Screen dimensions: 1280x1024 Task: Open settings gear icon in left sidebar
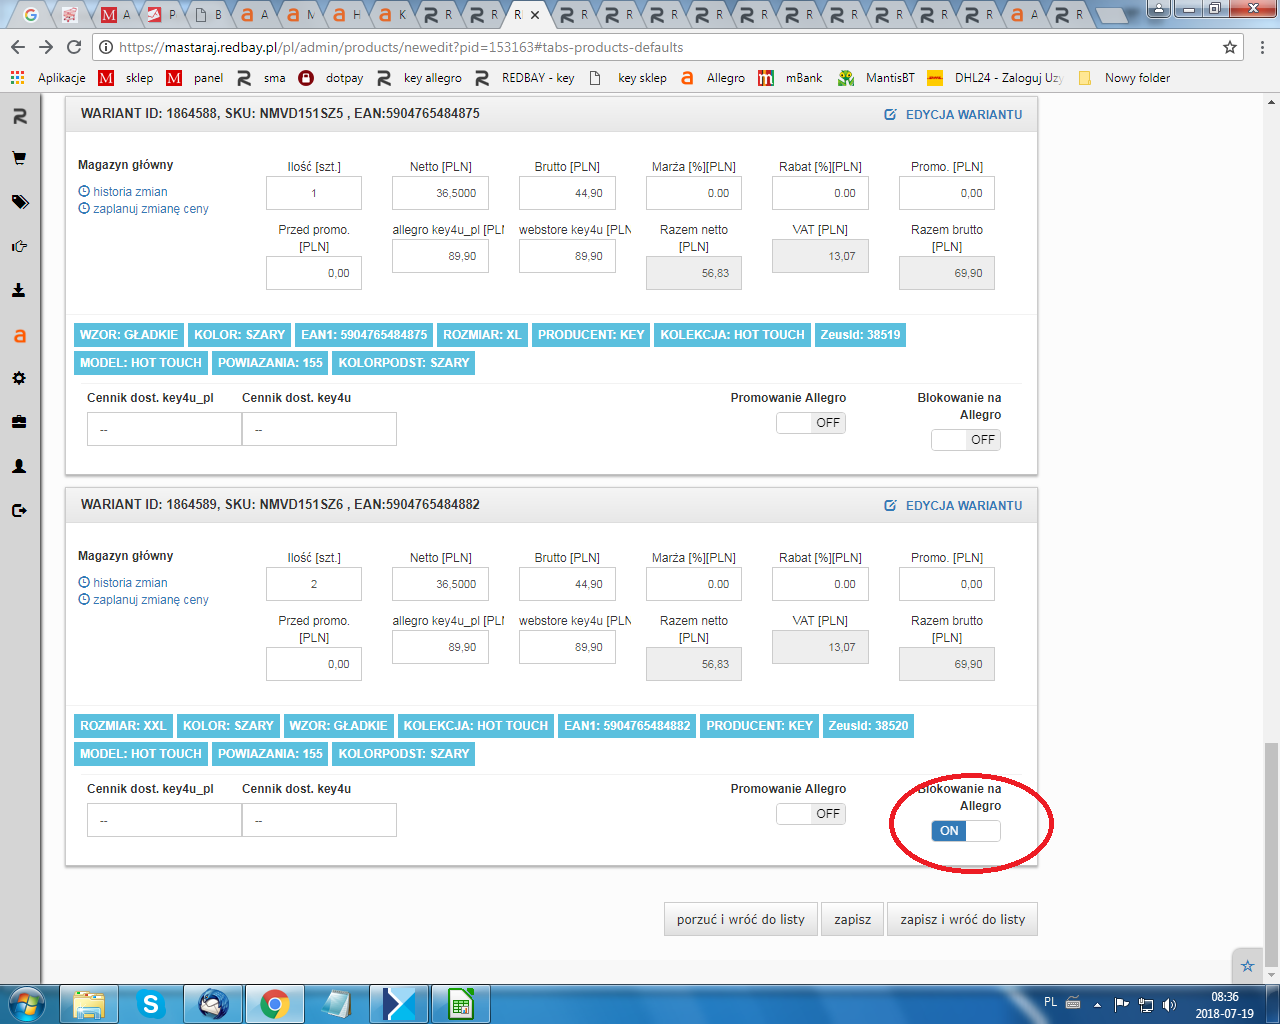[19, 378]
